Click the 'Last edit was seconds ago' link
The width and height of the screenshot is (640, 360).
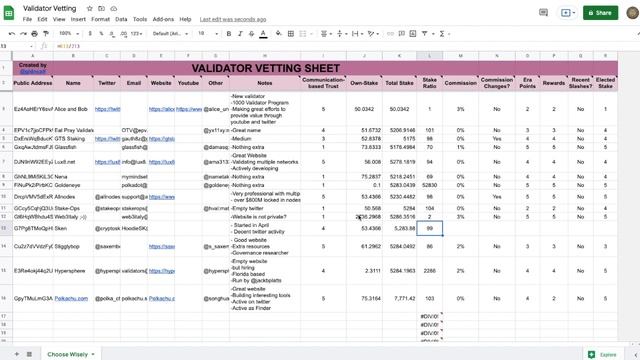tap(233, 19)
